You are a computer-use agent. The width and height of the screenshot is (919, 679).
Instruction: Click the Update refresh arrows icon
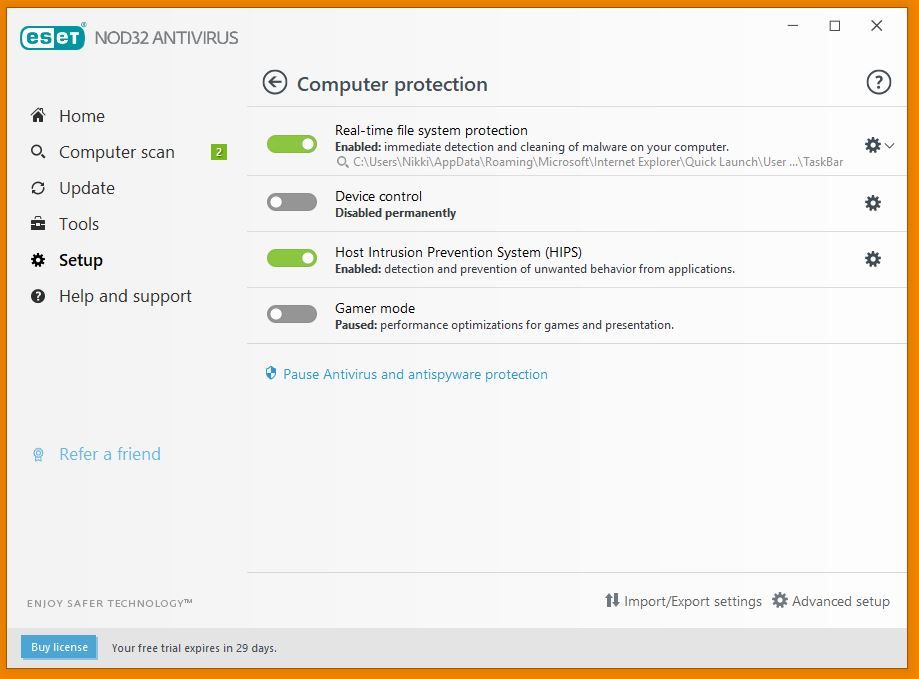click(38, 188)
